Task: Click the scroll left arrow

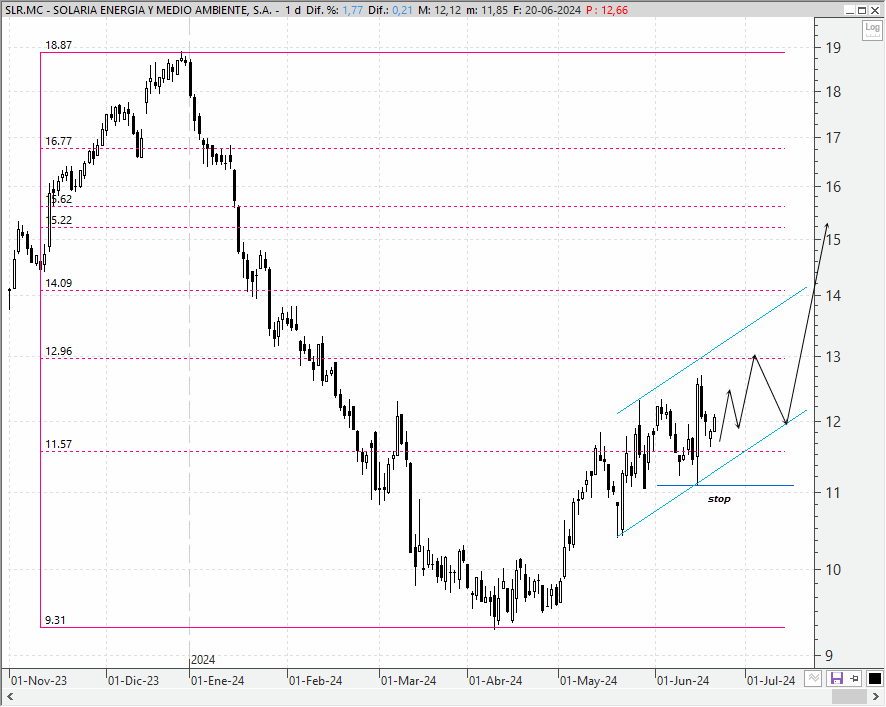Action: [x=10, y=697]
